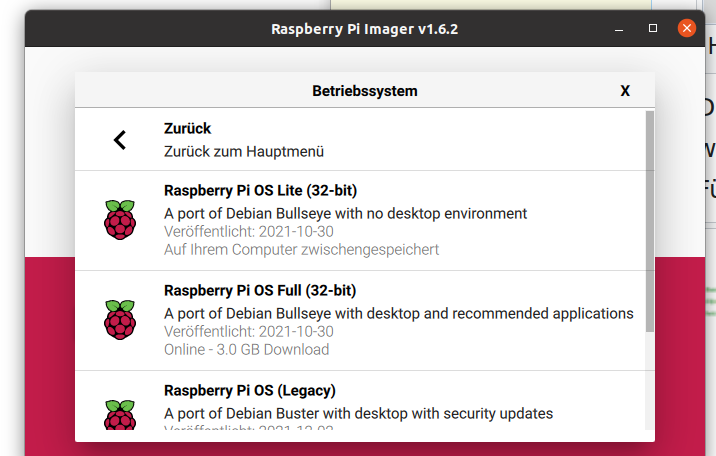The image size is (716, 456).
Task: Click the 'Betriebssystem' dialog heading
Action: [365, 91]
